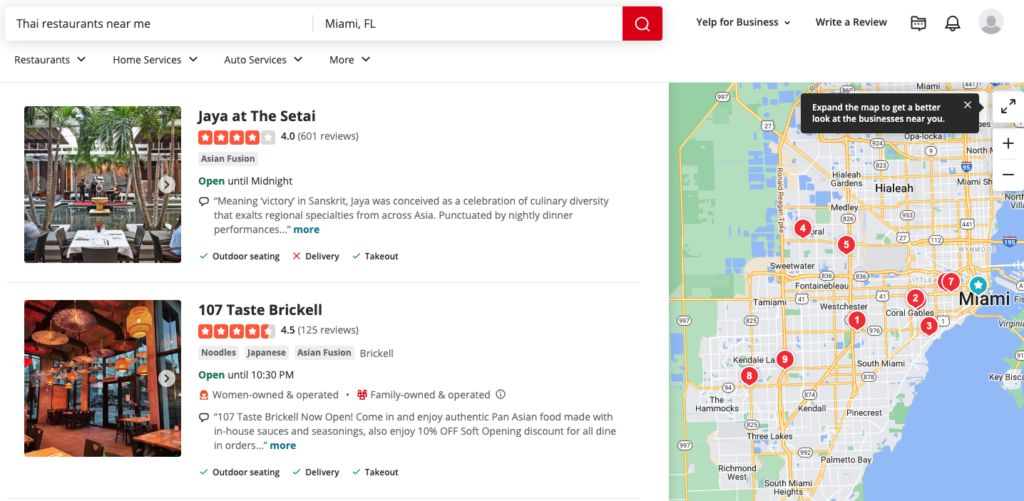Click 'Open until Midnight' text

coord(246,181)
